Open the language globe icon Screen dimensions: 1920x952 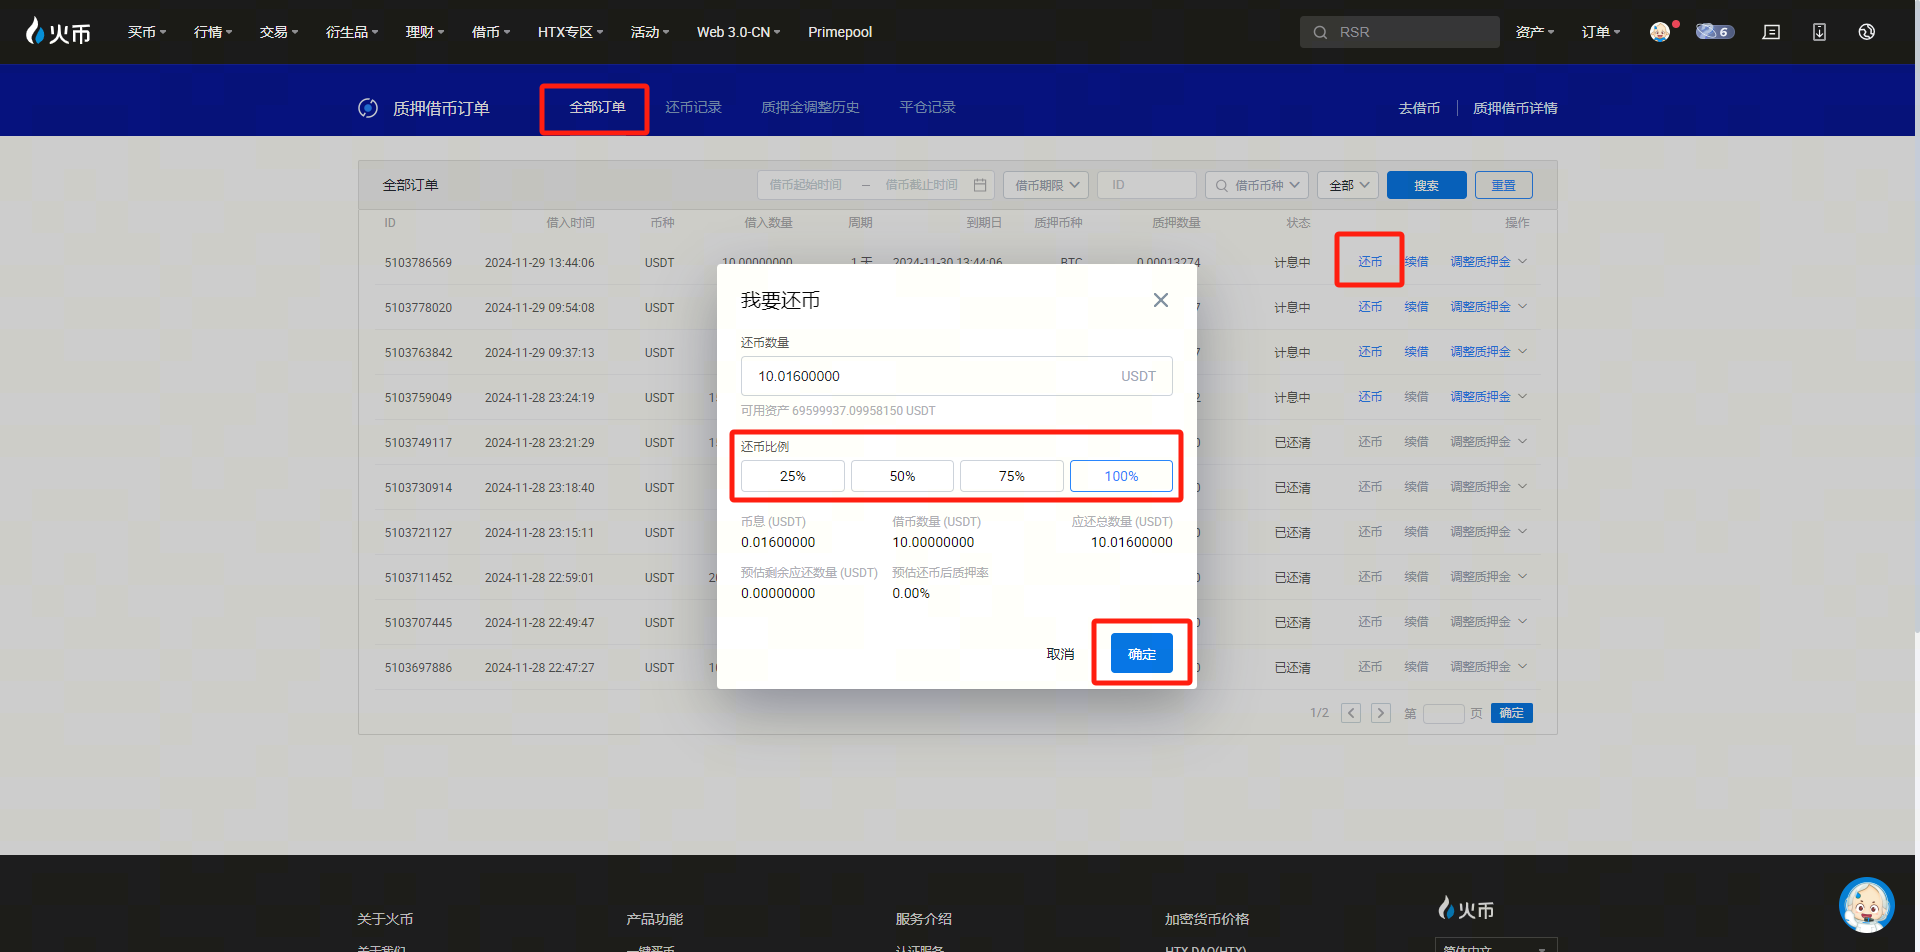1866,32
